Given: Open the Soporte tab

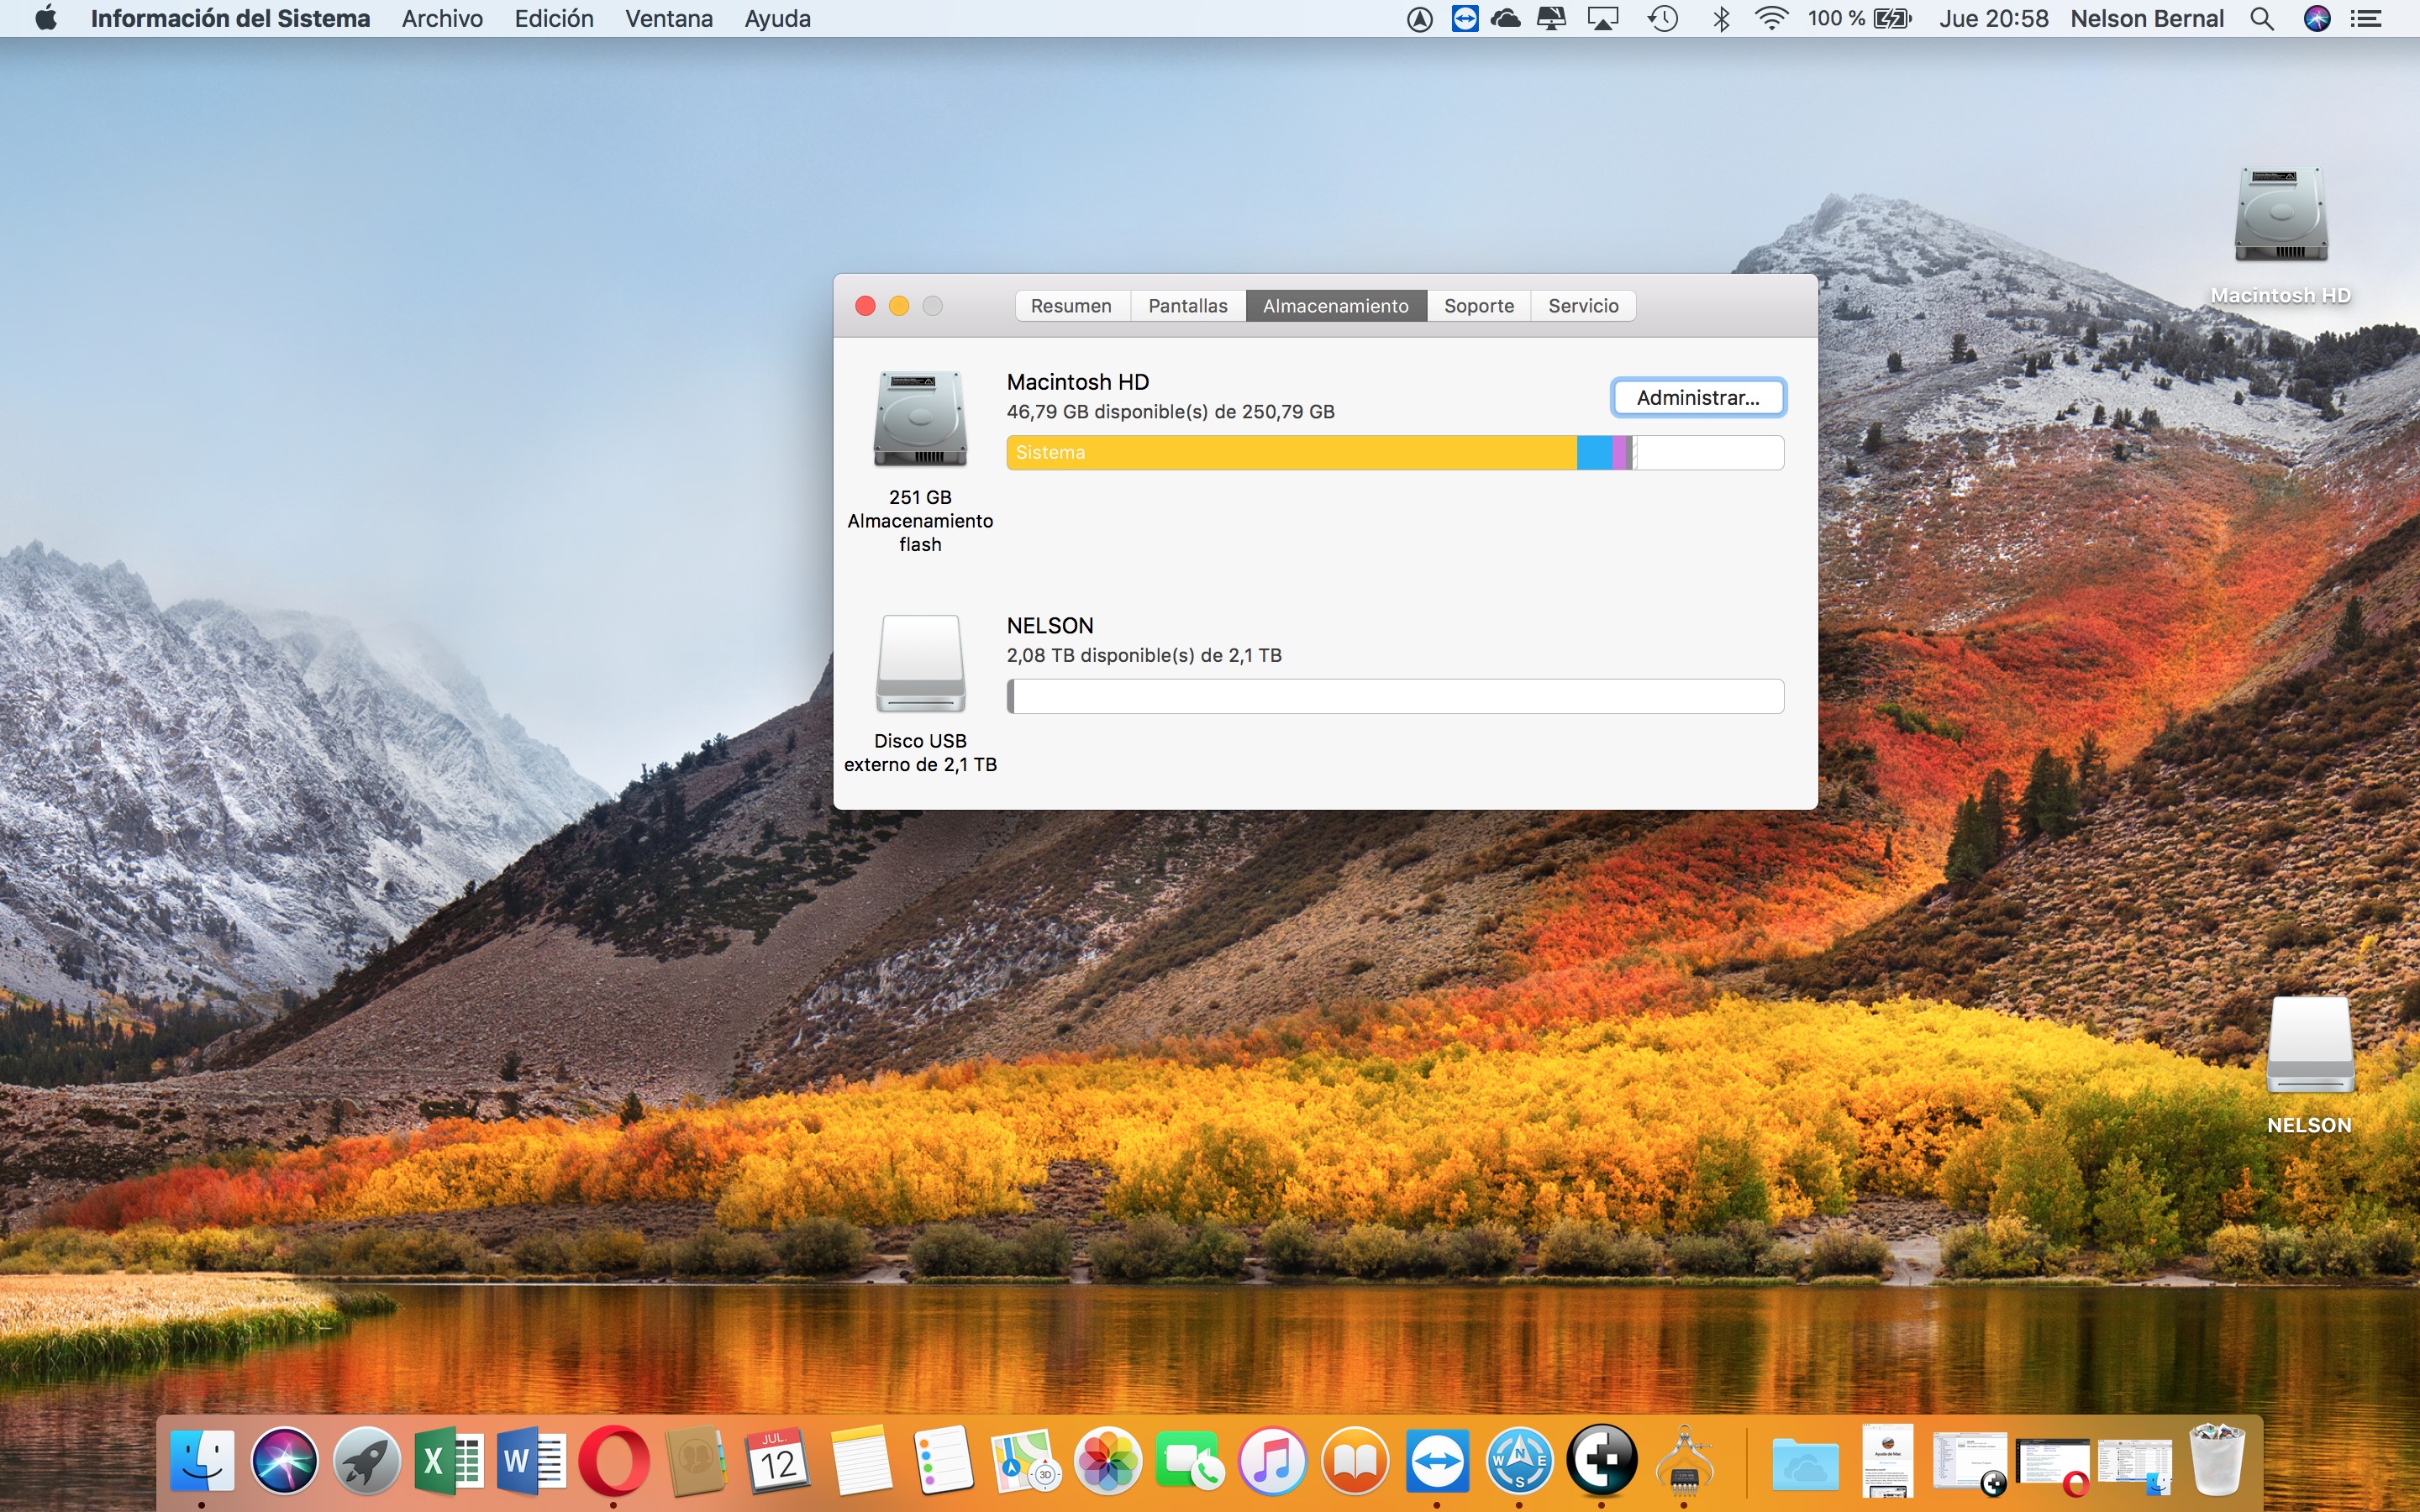Looking at the screenshot, I should click(1478, 306).
